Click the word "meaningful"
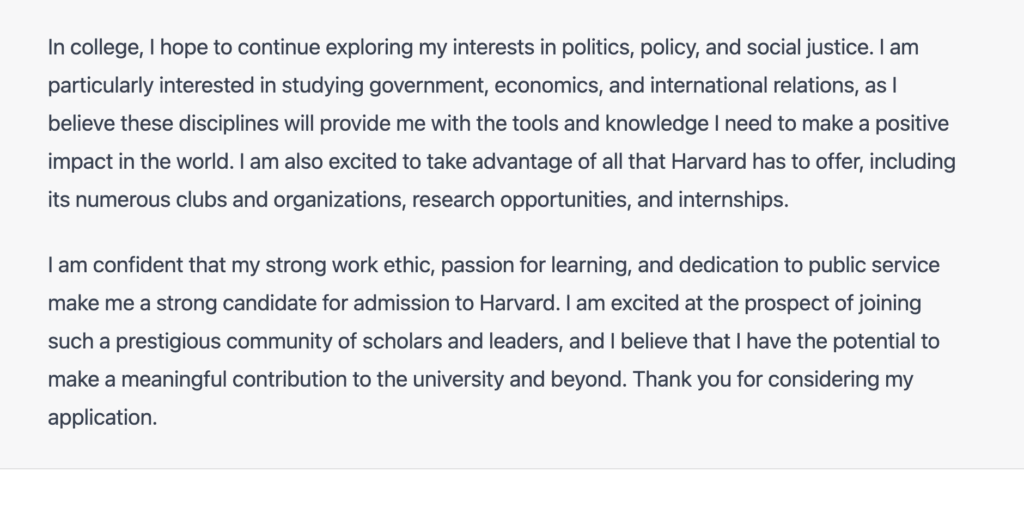The height and width of the screenshot is (514, 1024). point(174,379)
